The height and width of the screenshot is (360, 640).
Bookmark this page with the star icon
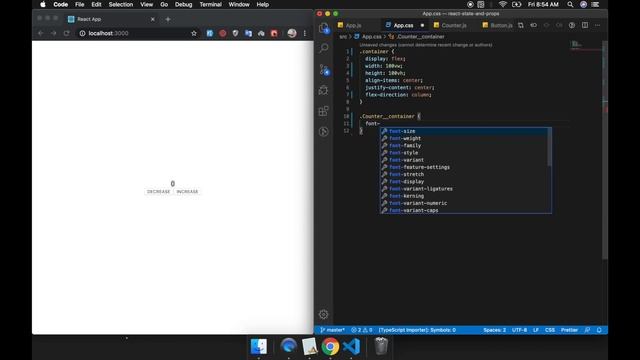pos(194,33)
